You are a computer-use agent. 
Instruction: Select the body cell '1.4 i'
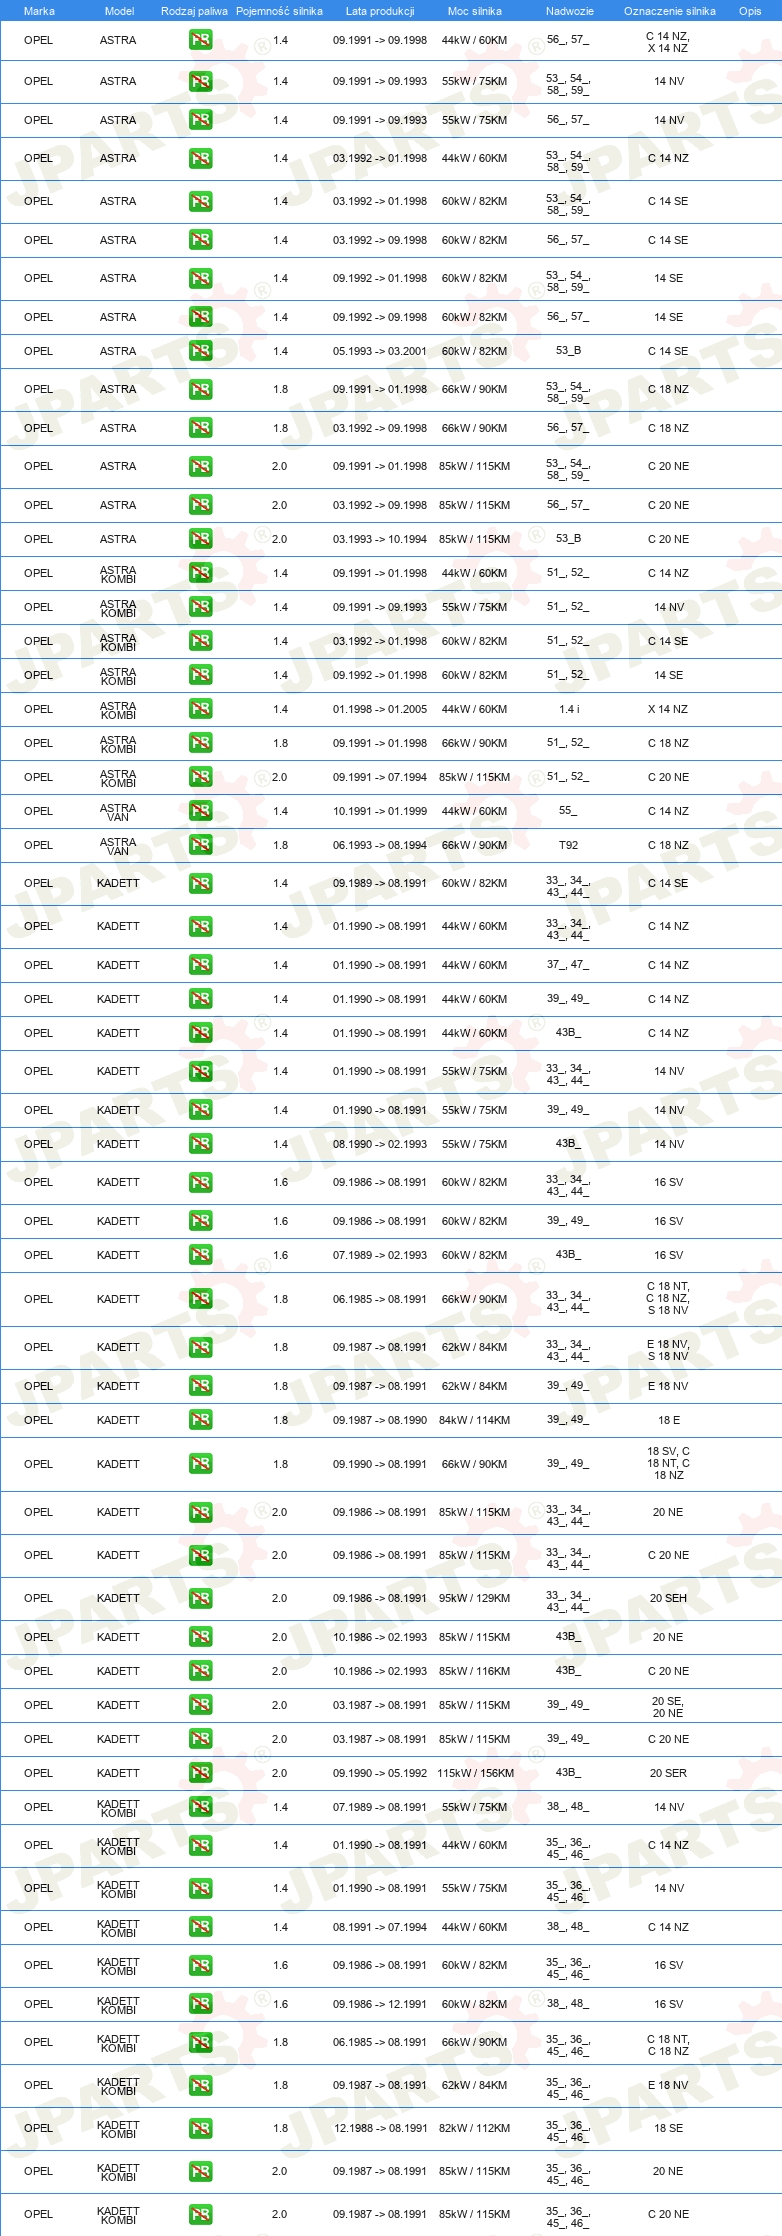[x=568, y=709]
